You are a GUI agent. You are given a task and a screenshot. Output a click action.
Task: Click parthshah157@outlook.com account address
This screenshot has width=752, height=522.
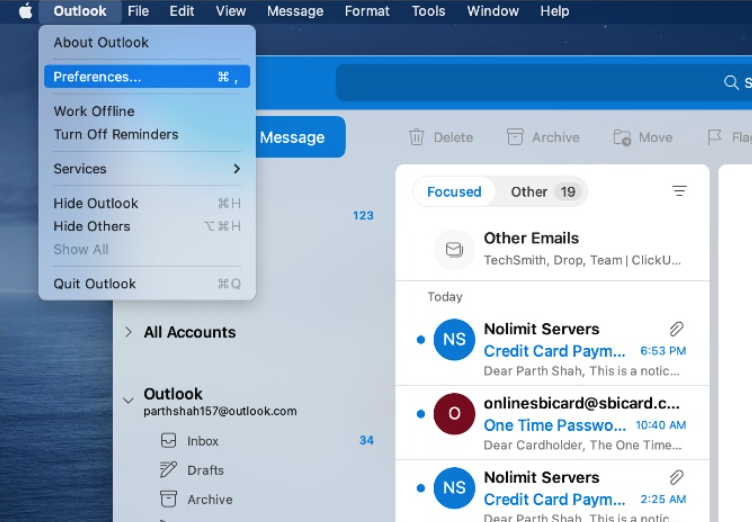pos(220,411)
